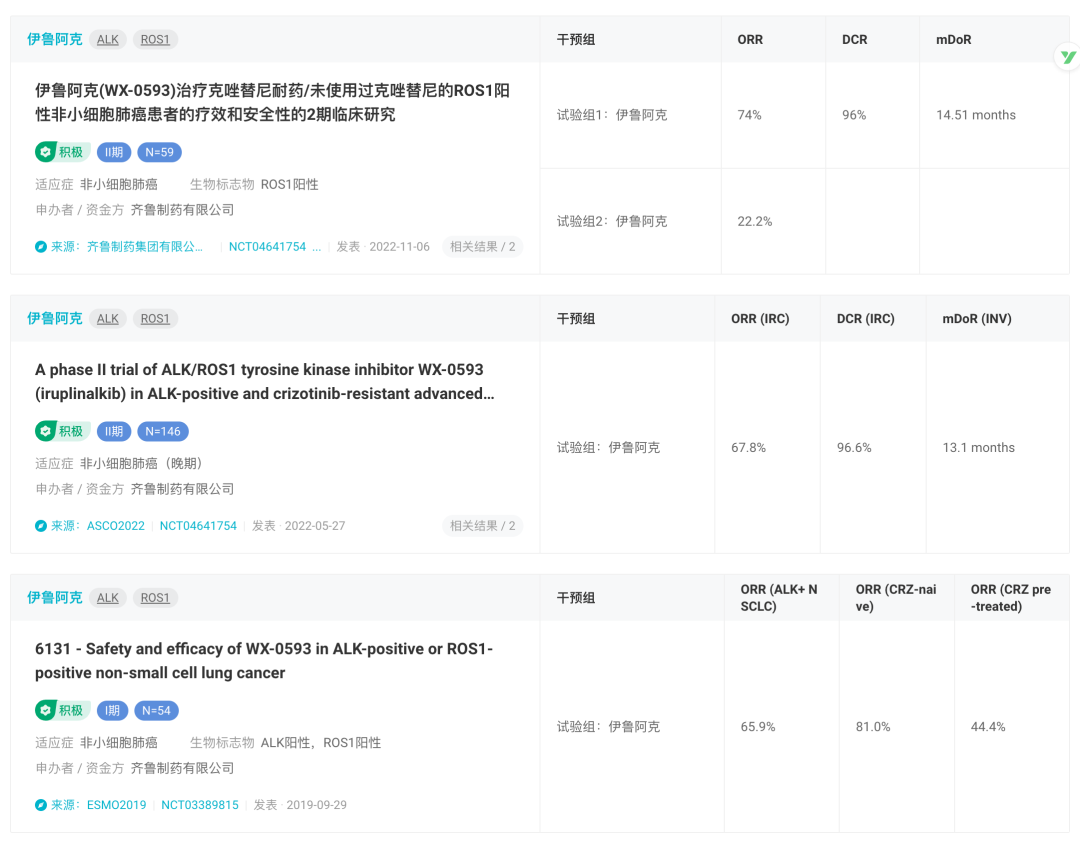
Task: Open ASCO2022 source link
Action: [116, 525]
